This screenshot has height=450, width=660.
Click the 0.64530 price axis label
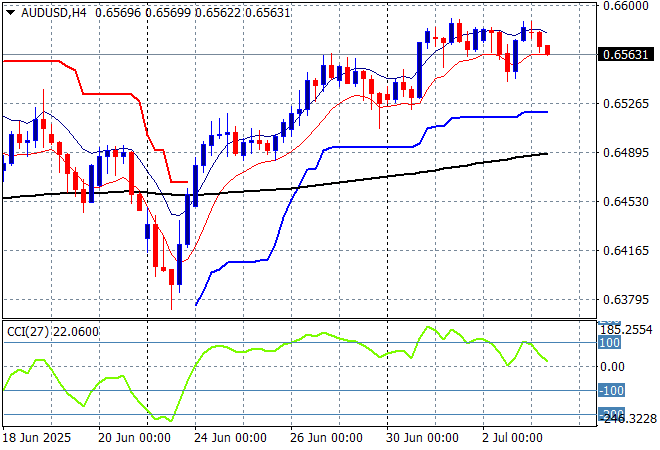click(x=626, y=202)
